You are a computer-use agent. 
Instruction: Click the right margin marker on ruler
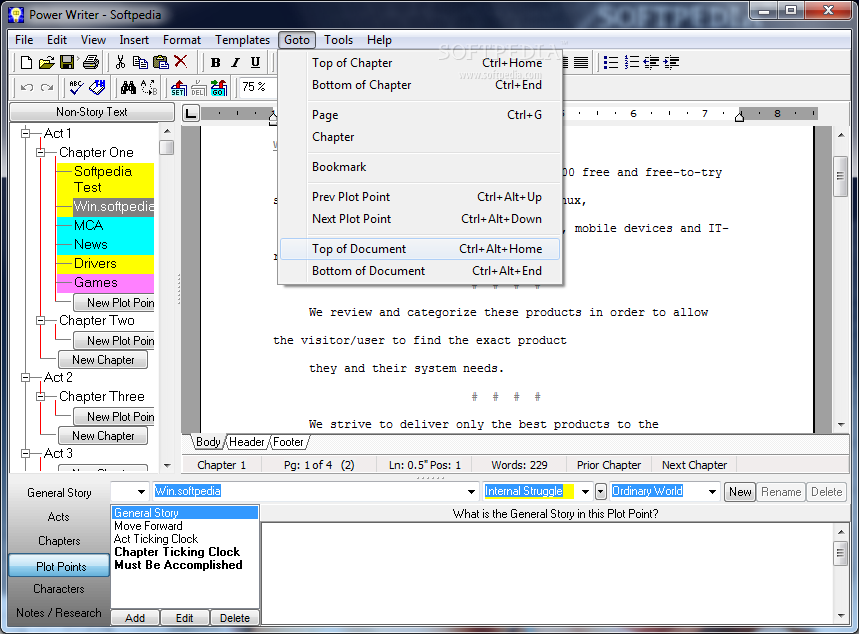pos(740,116)
